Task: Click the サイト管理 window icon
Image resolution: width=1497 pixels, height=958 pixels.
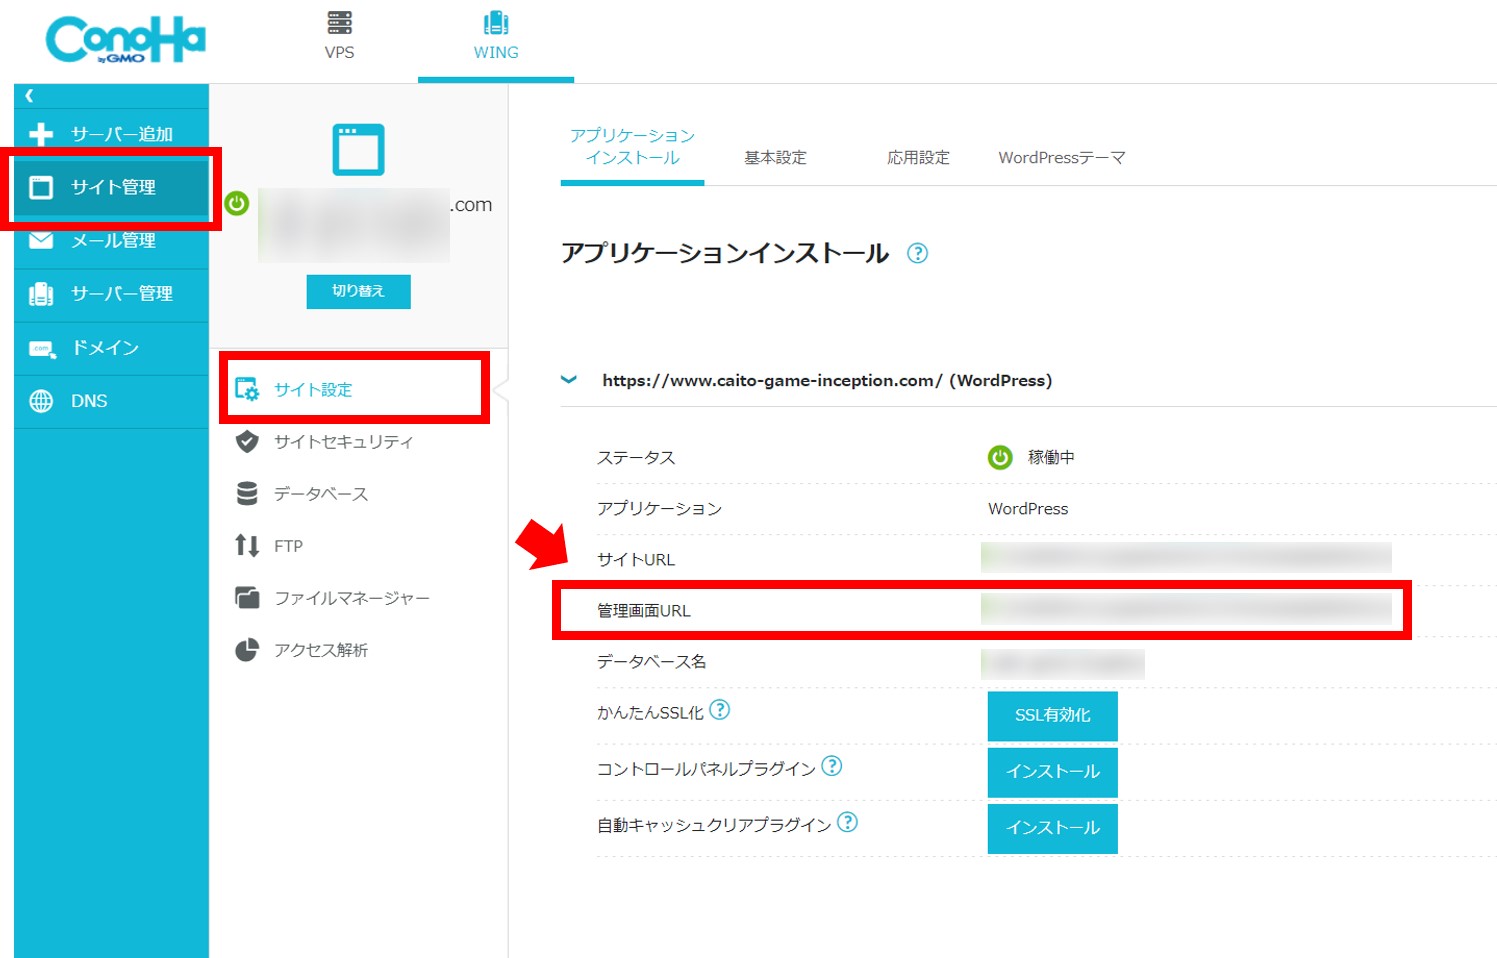Action: pyautogui.click(x=41, y=187)
